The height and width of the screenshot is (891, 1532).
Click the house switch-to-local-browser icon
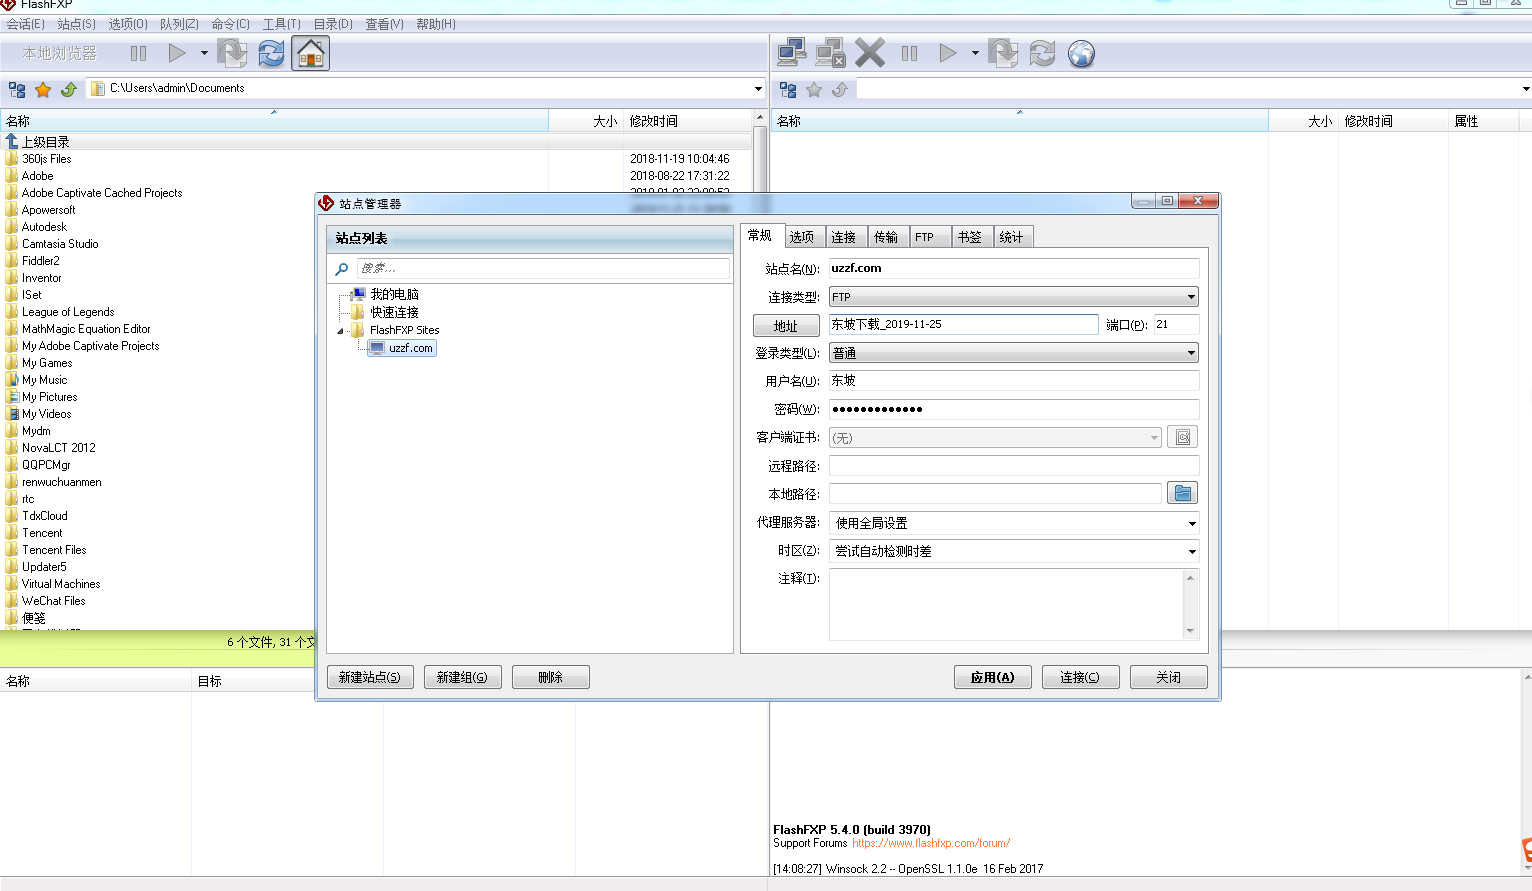pos(311,53)
